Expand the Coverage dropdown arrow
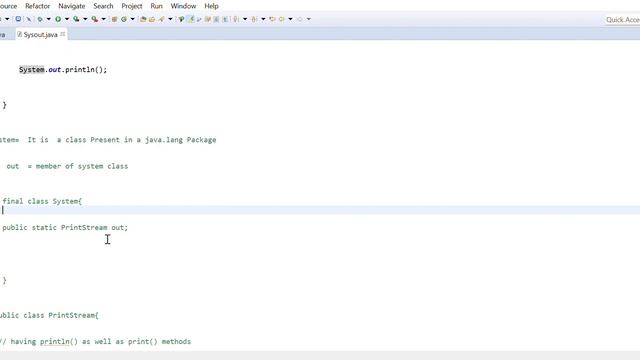Image resolution: width=640 pixels, height=360 pixels. coord(85,19)
